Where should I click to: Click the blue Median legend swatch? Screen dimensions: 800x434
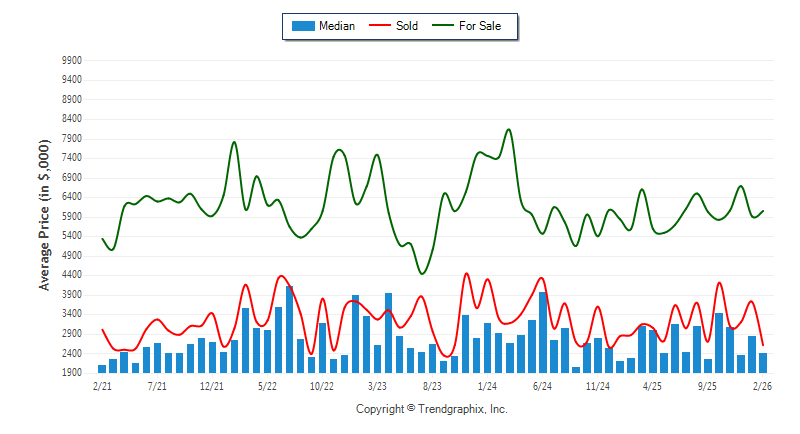pyautogui.click(x=303, y=26)
